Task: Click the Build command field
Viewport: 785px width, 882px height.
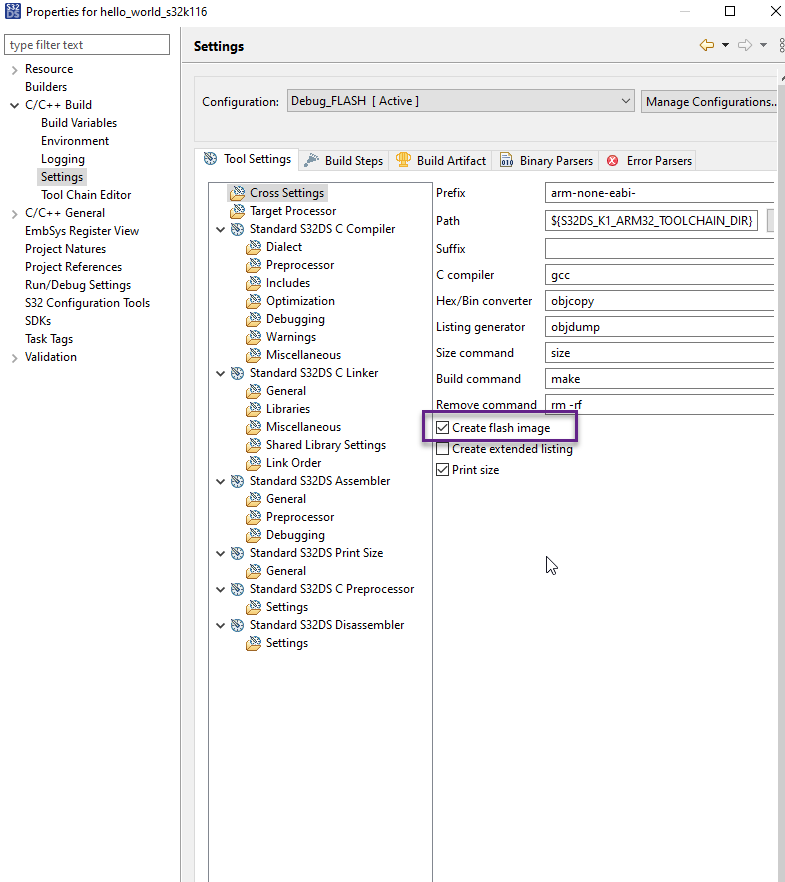Action: point(659,379)
